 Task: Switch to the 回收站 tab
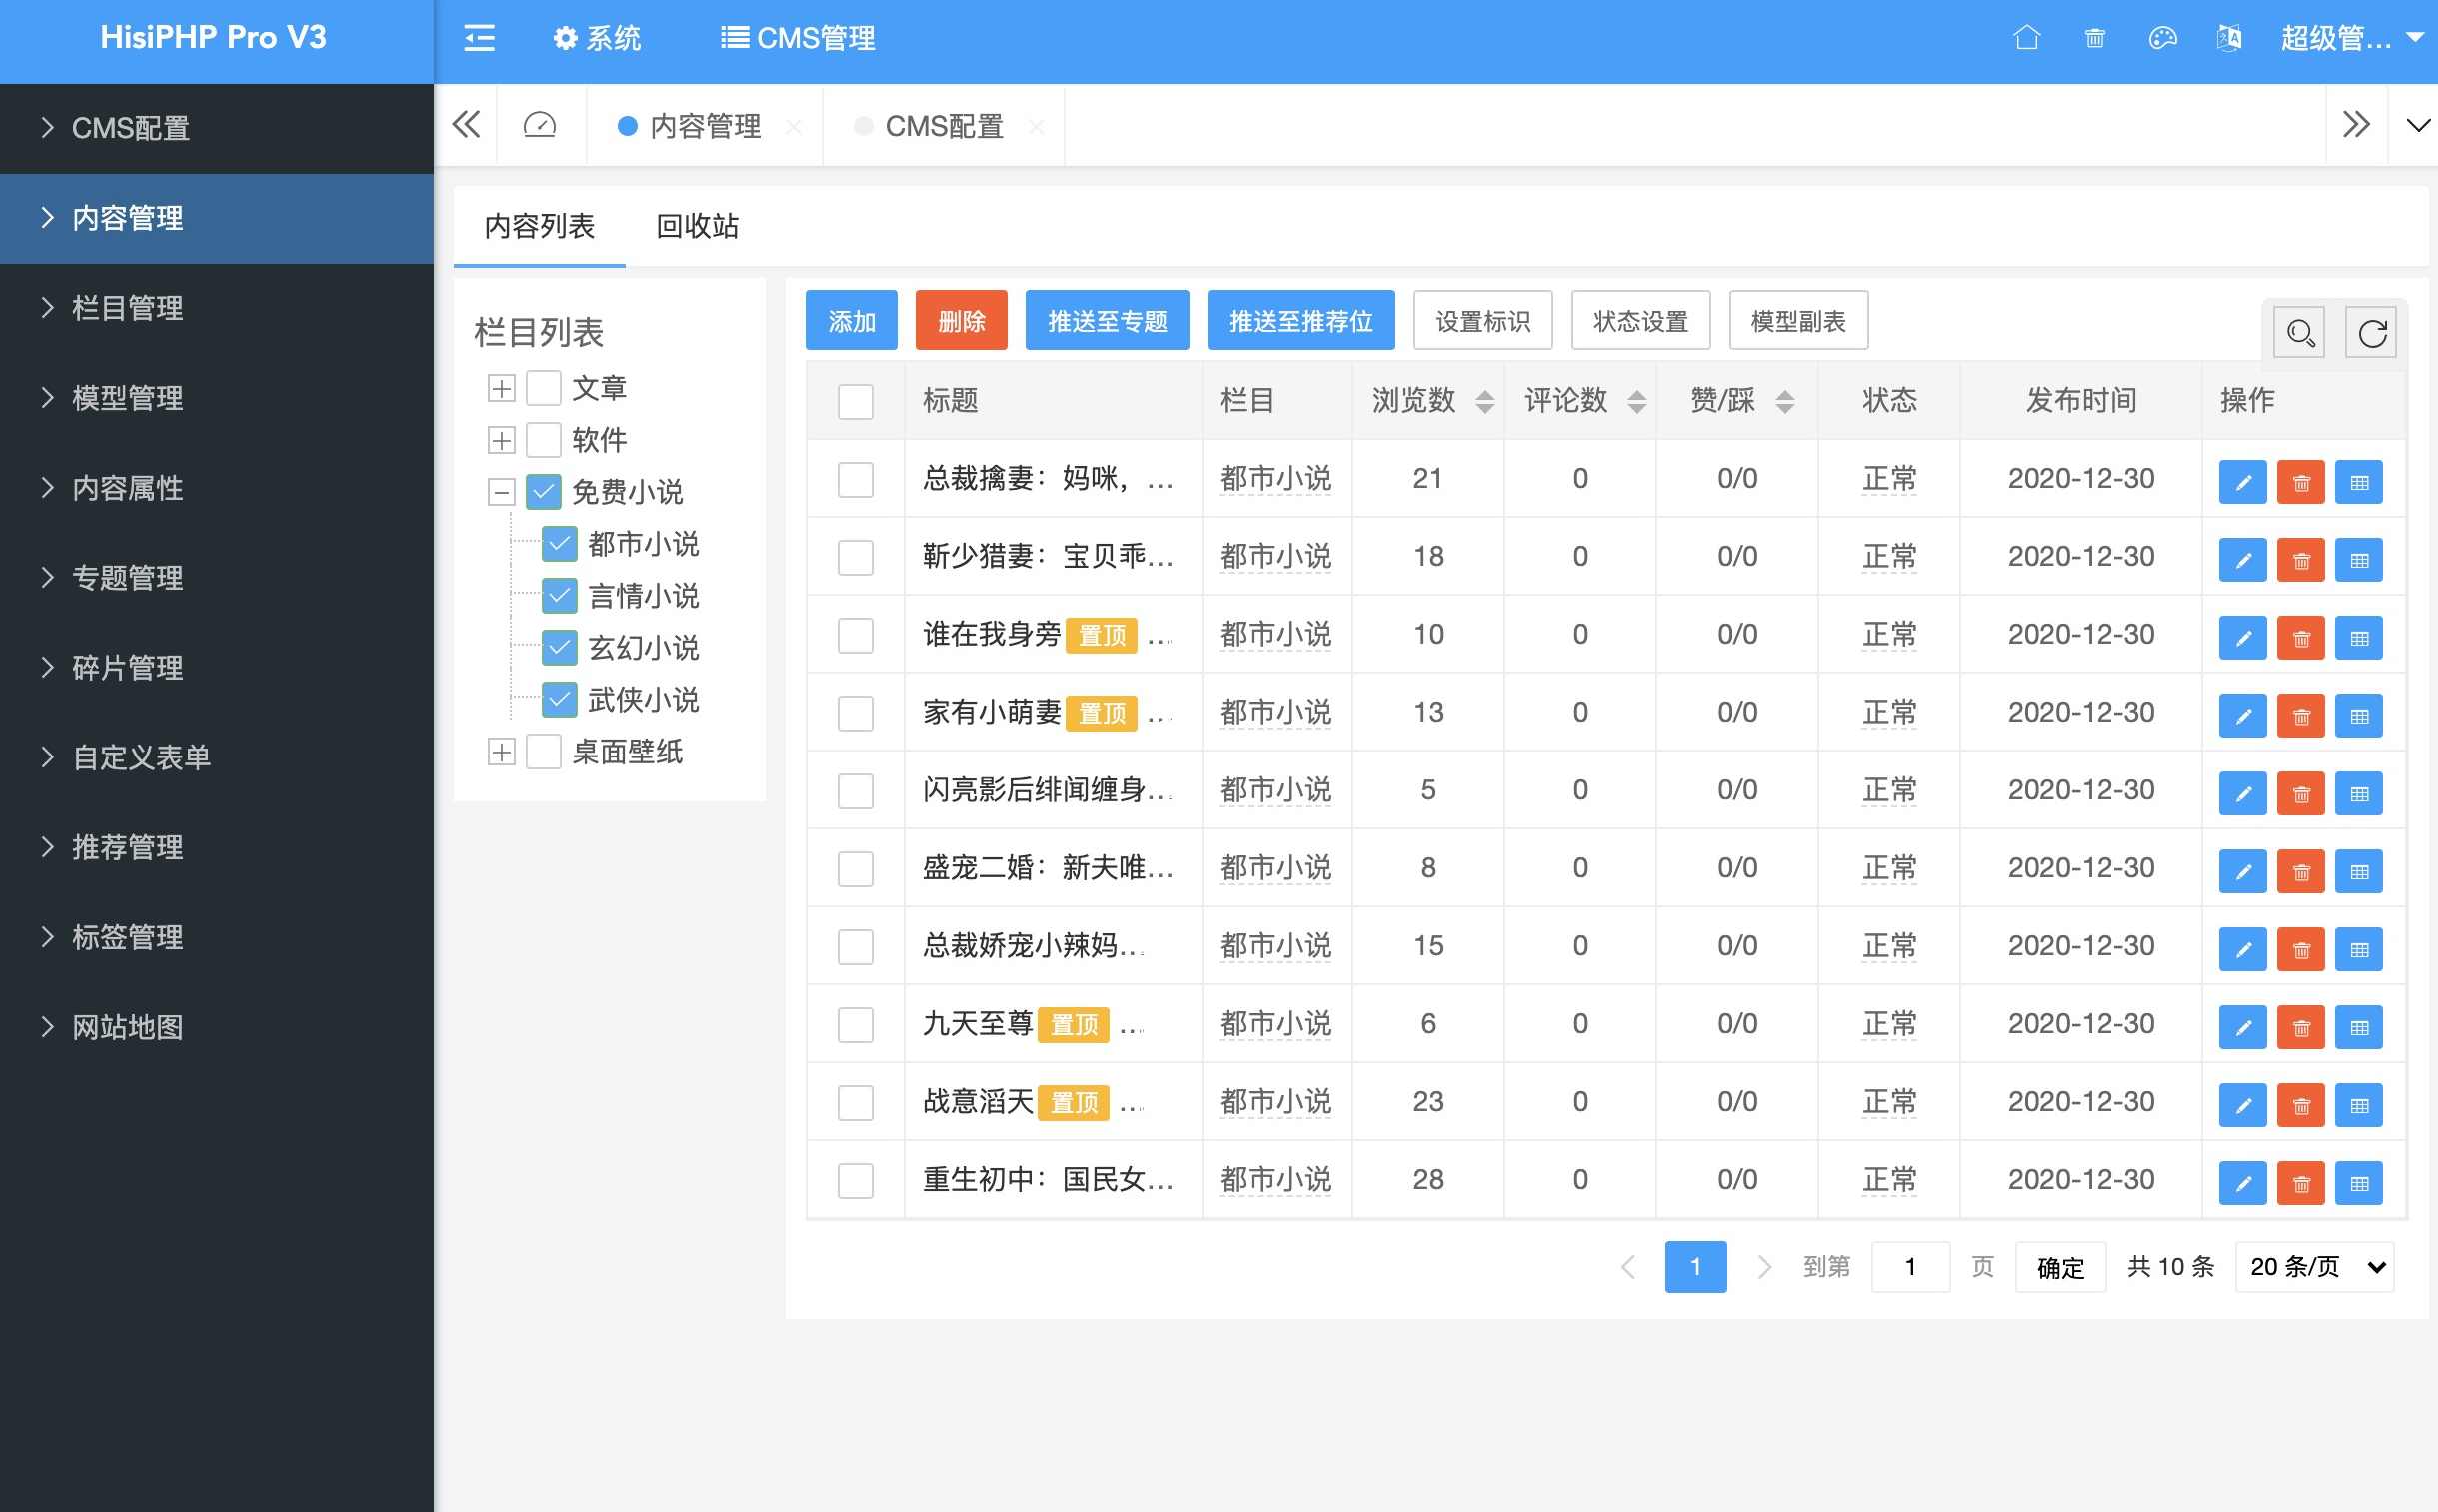coord(696,227)
